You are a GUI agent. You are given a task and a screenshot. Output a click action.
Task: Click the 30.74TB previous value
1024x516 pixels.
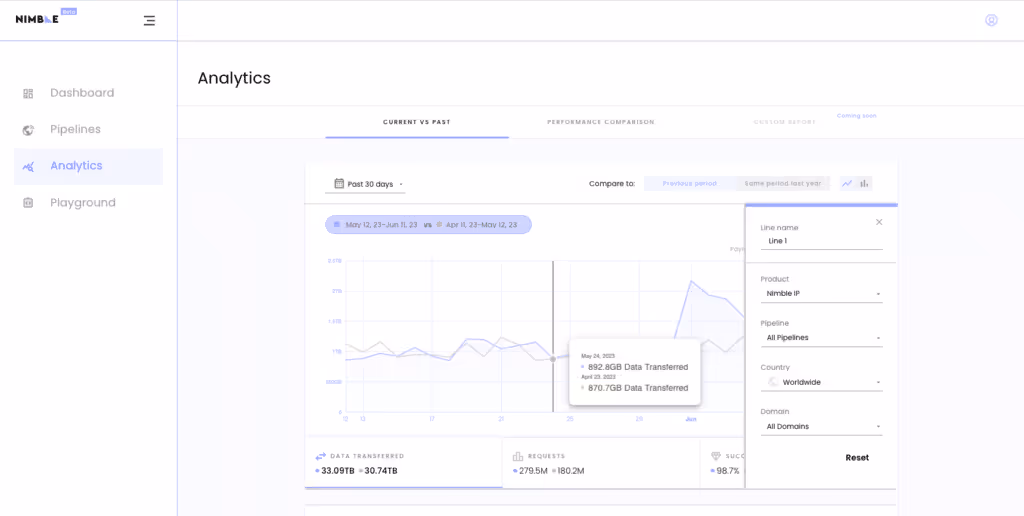[381, 471]
